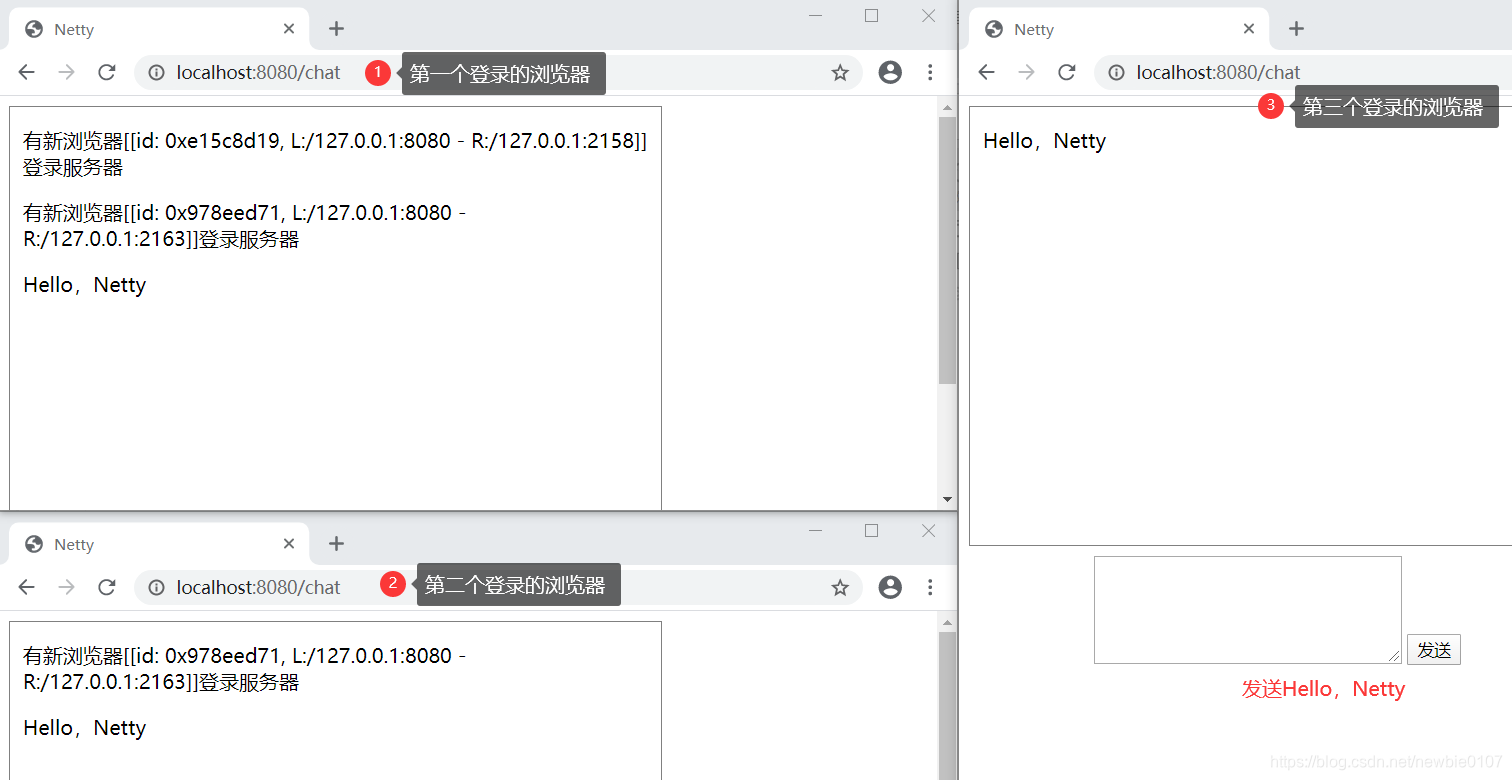Click the 发送 send button
Viewport: 1512px width, 780px height.
[1434, 650]
